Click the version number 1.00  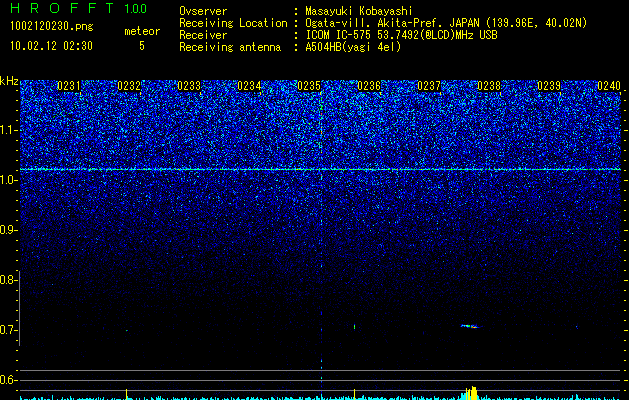(136, 9)
